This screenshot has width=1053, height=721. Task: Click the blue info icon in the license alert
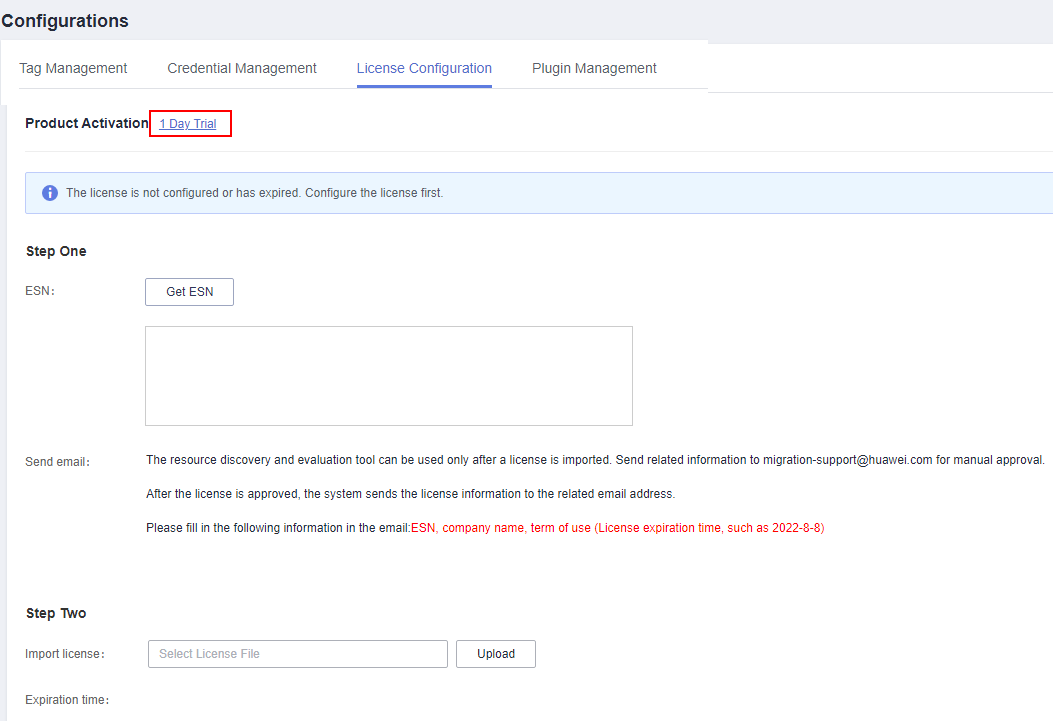[50, 193]
